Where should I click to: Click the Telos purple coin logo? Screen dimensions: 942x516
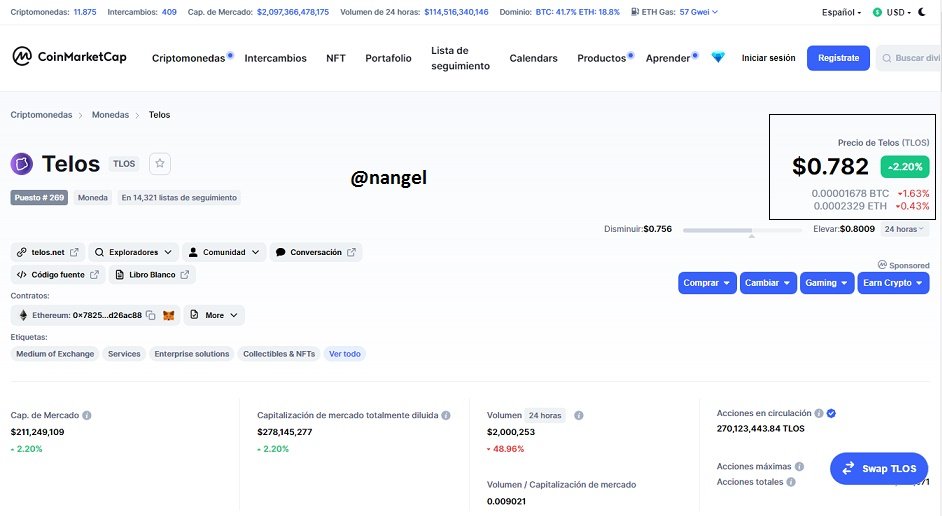22,163
